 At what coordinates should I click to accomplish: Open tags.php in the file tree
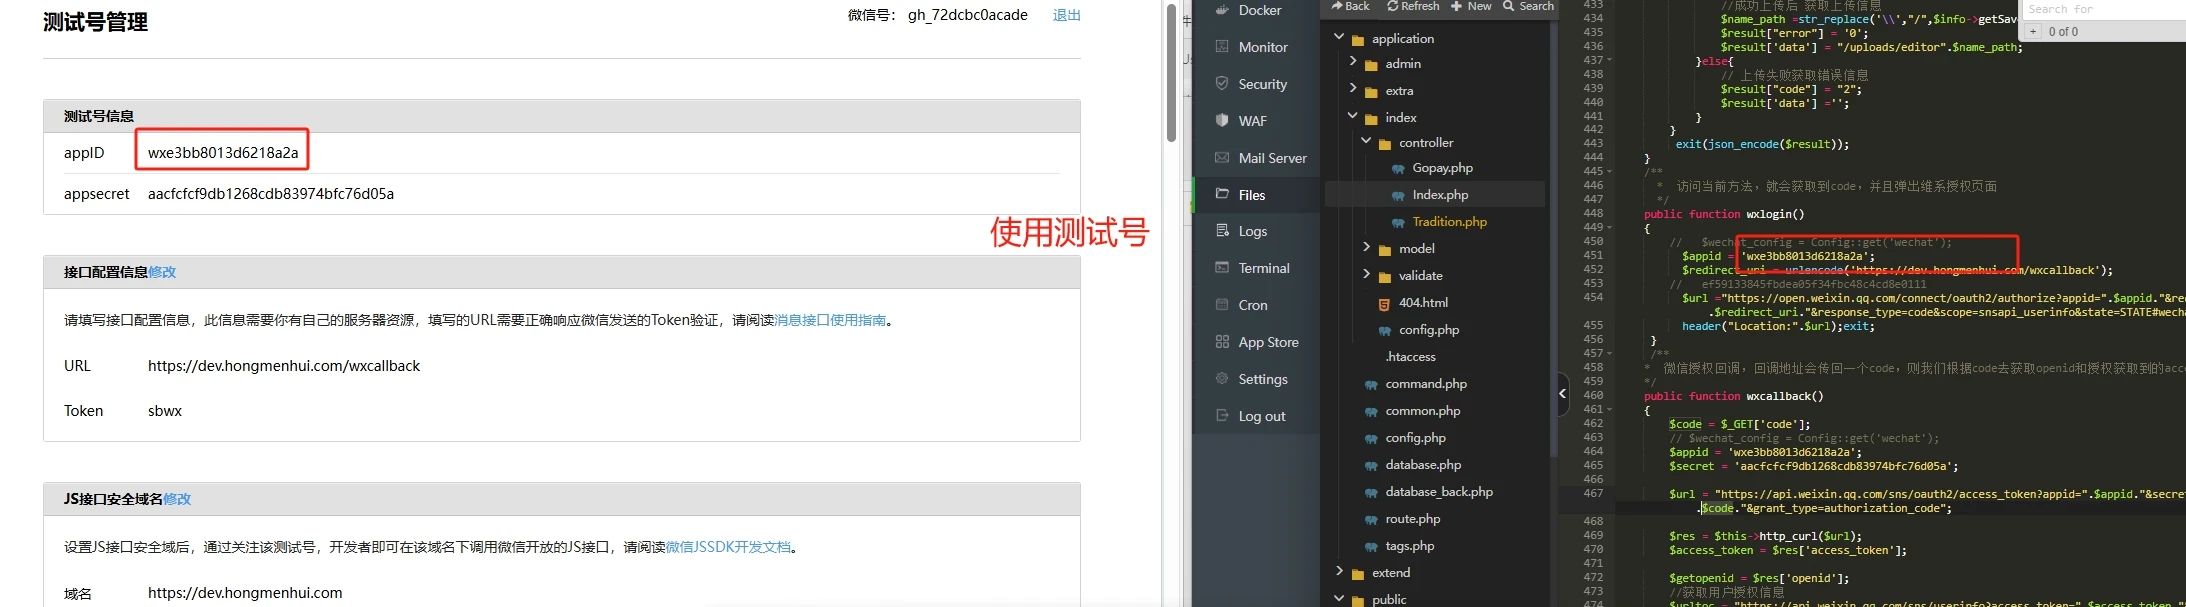point(1409,546)
